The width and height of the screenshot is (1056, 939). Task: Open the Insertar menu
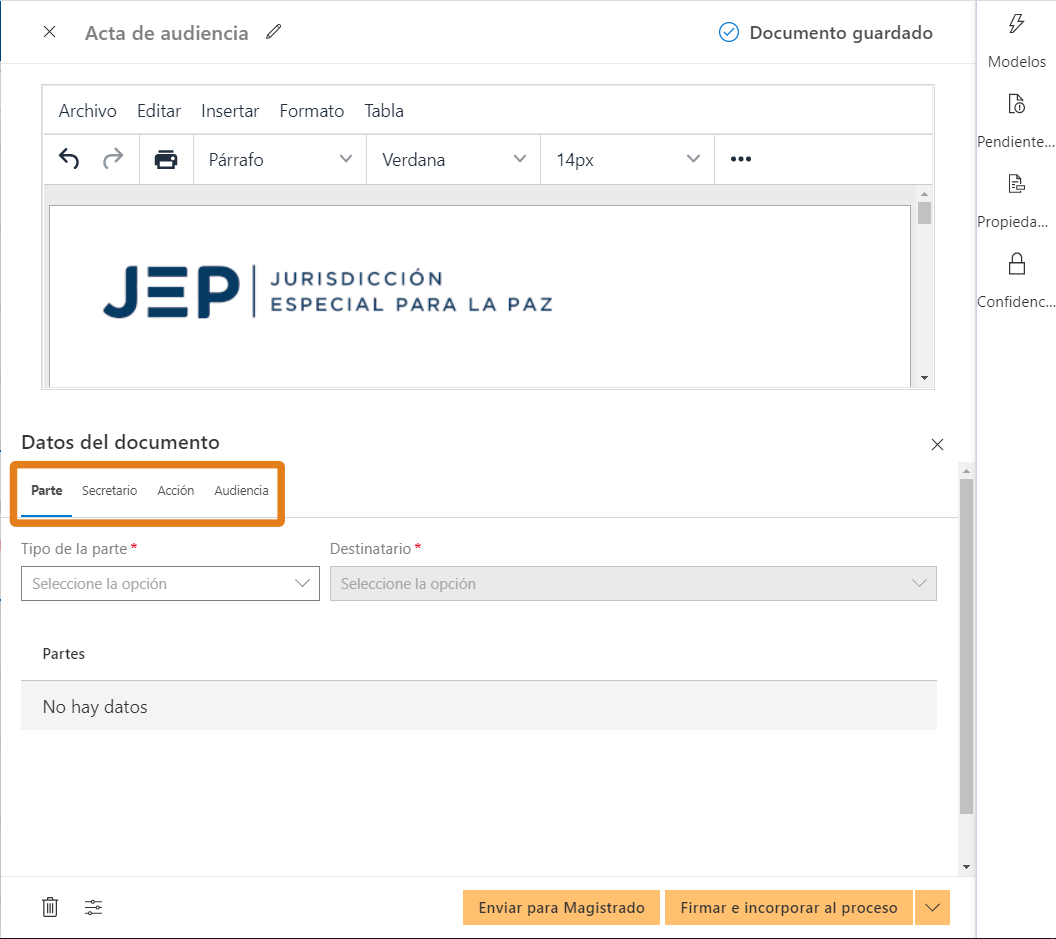(x=230, y=111)
